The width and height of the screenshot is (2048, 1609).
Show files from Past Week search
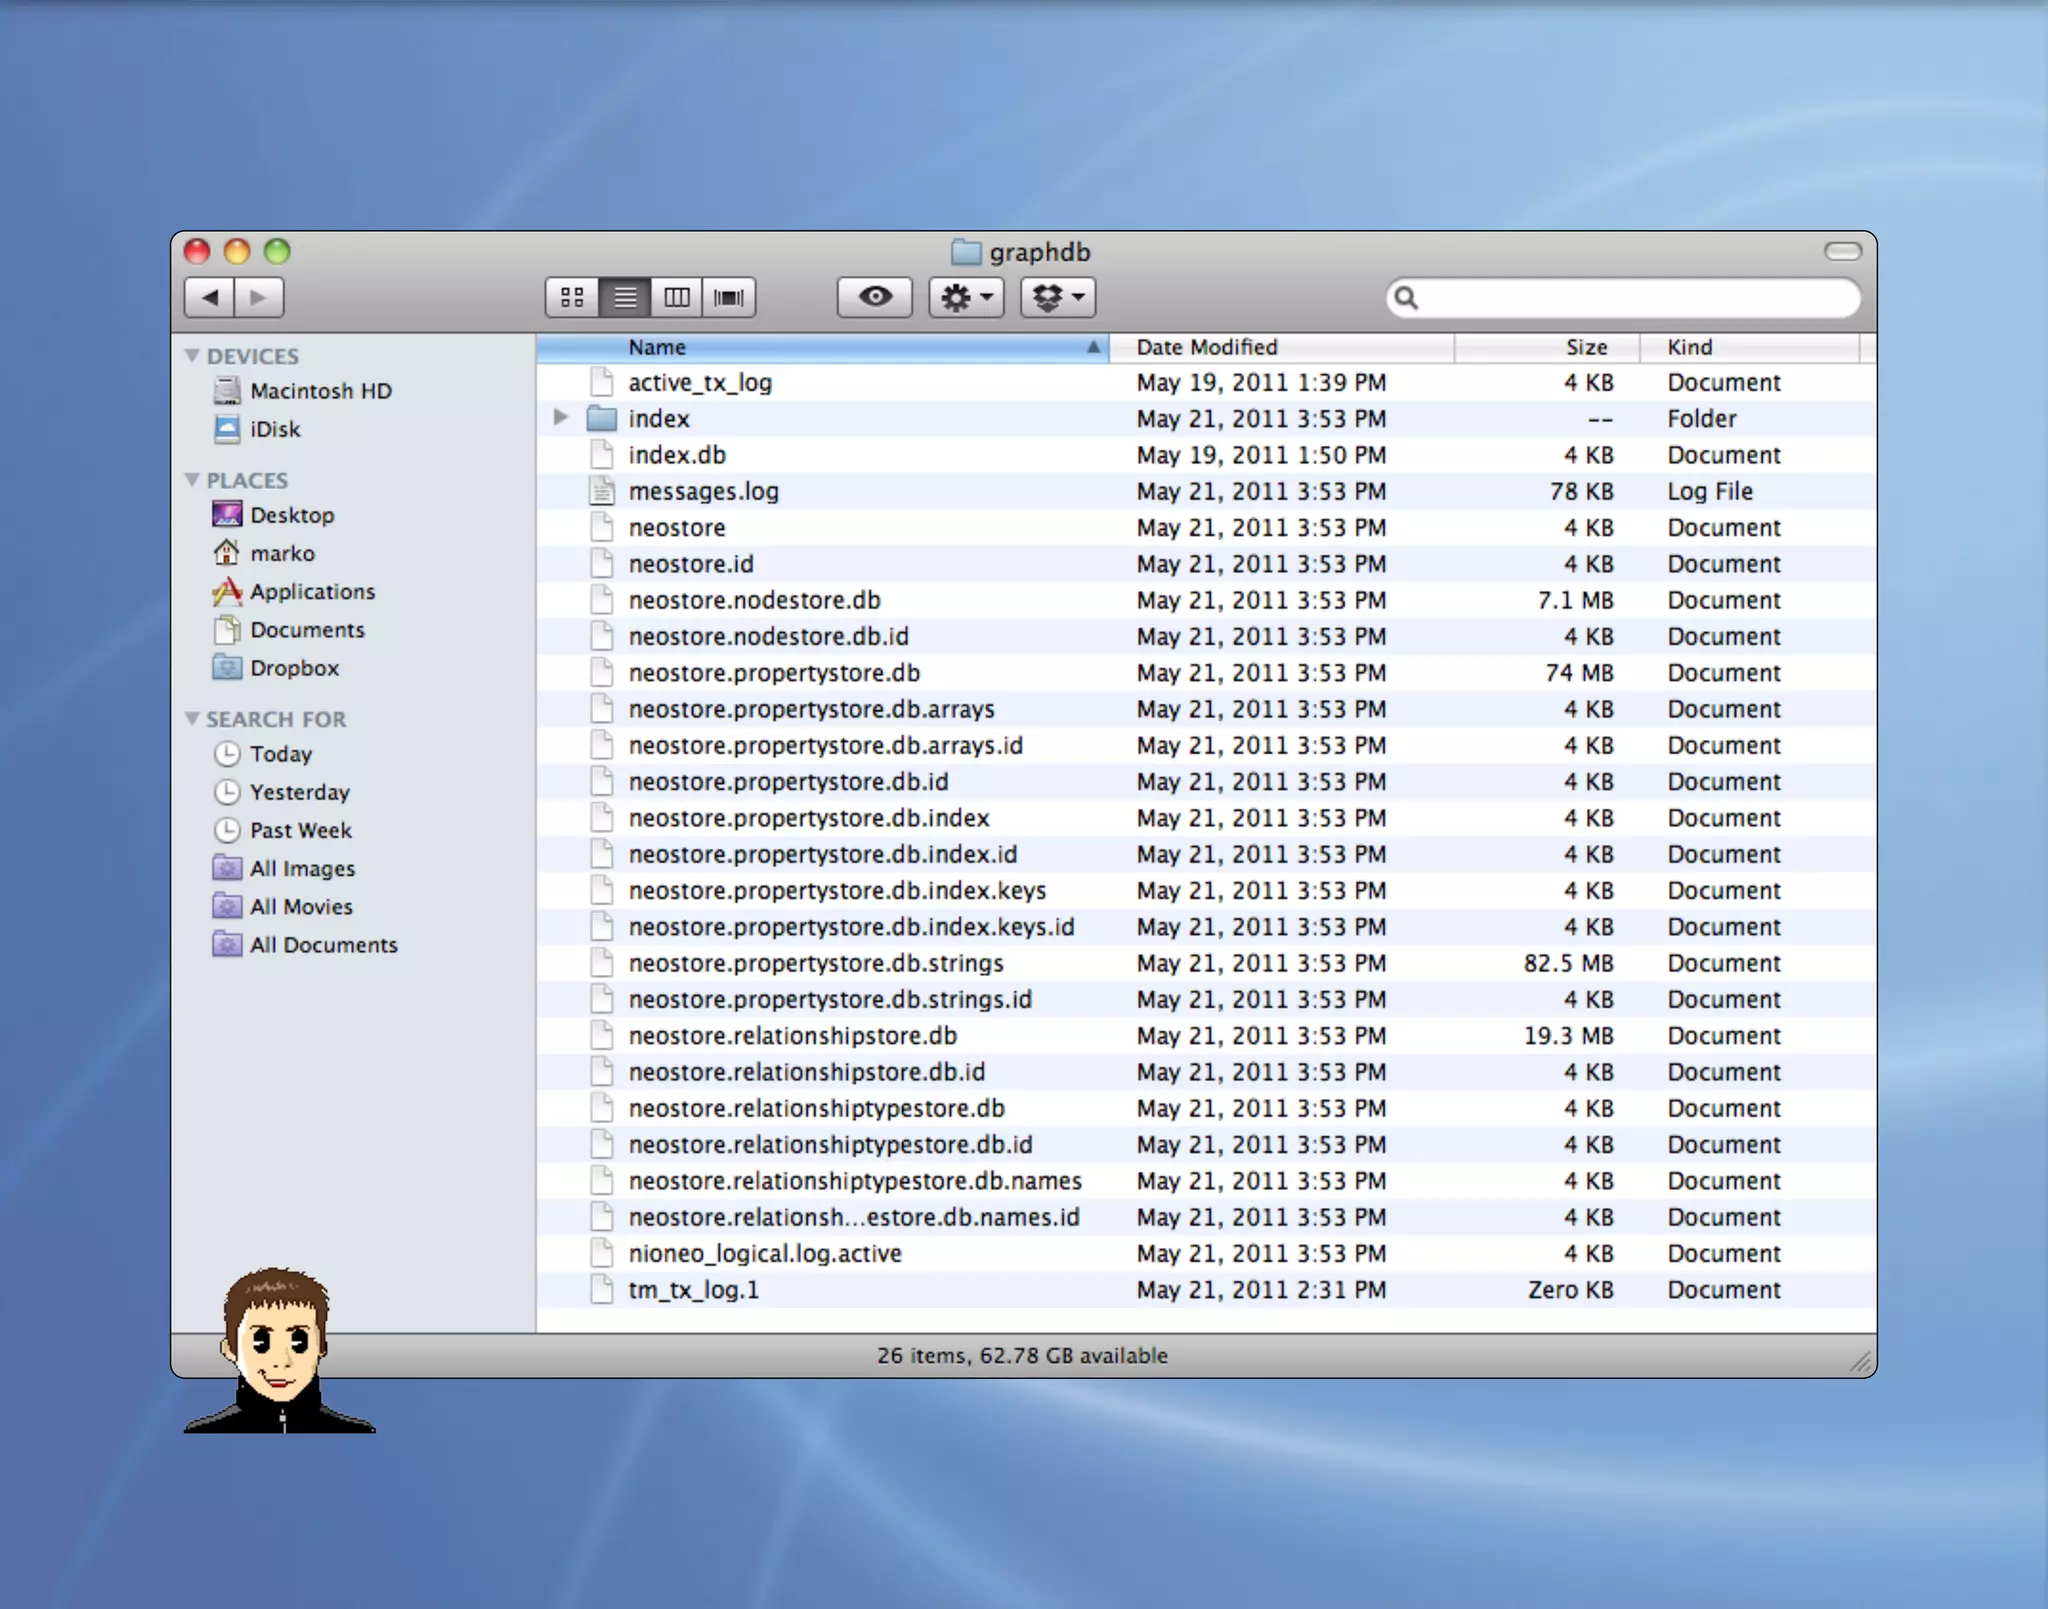tap(300, 830)
